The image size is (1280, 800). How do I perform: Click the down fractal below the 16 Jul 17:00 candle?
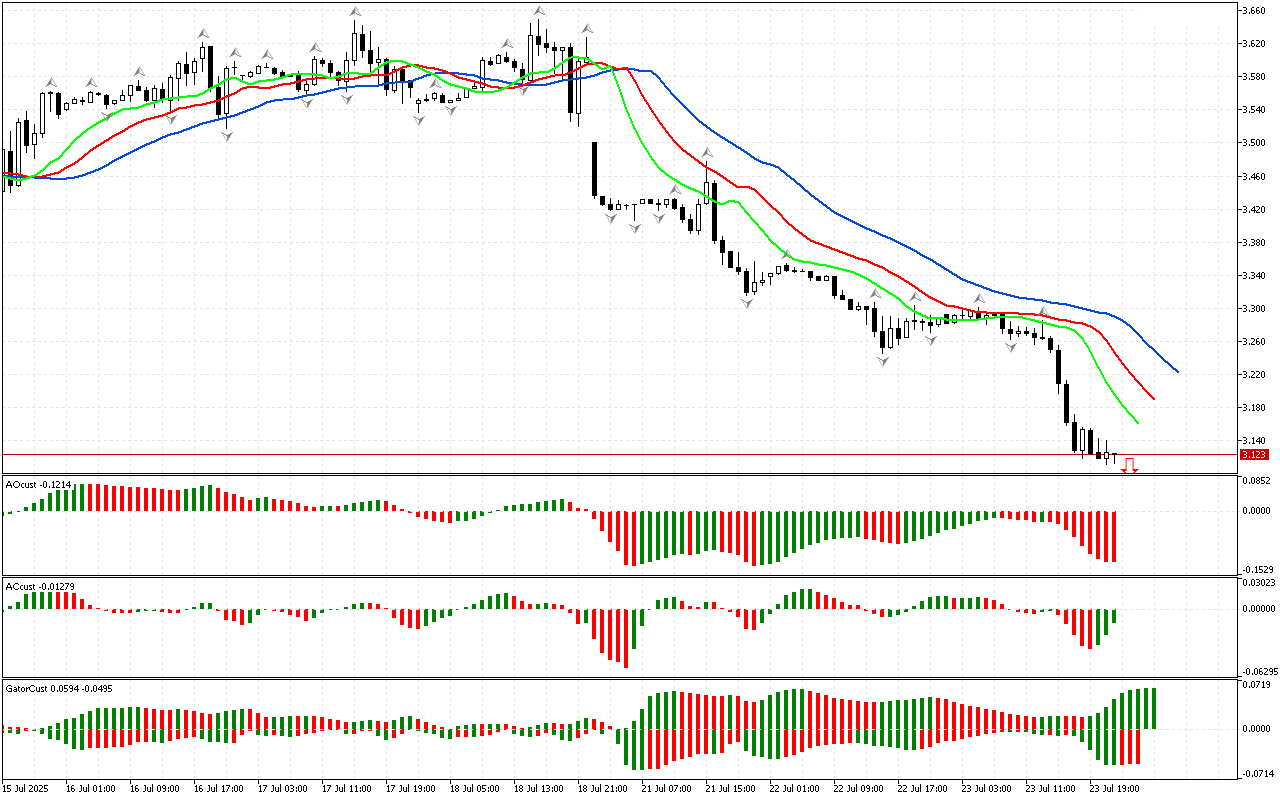click(227, 136)
